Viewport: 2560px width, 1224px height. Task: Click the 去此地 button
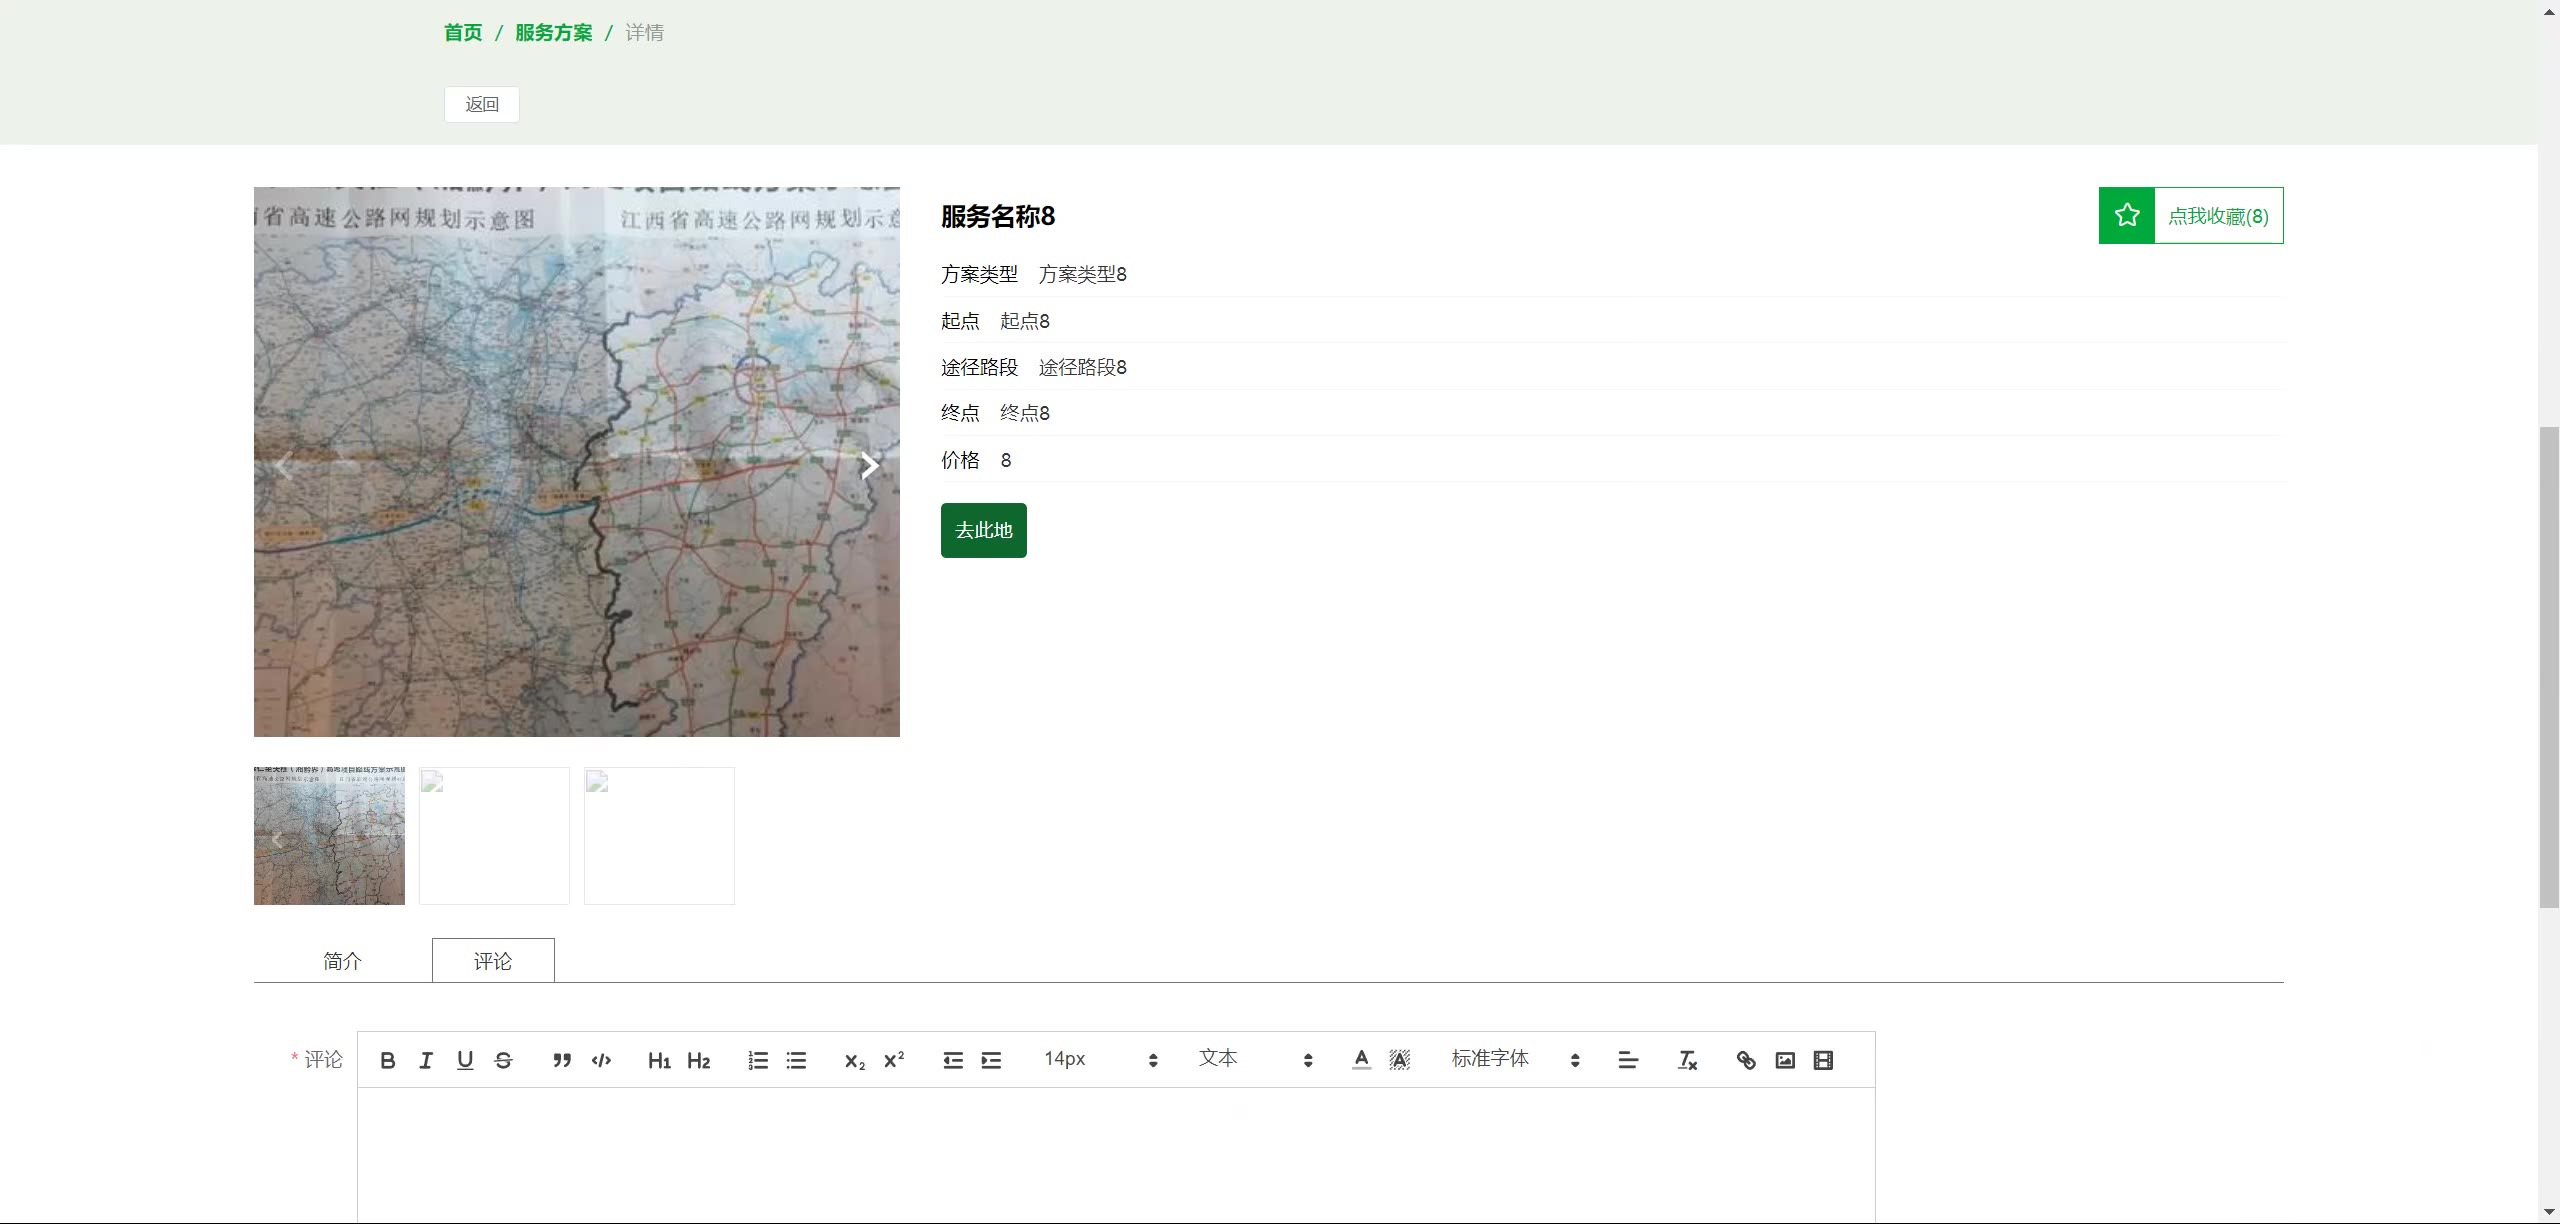click(x=983, y=530)
